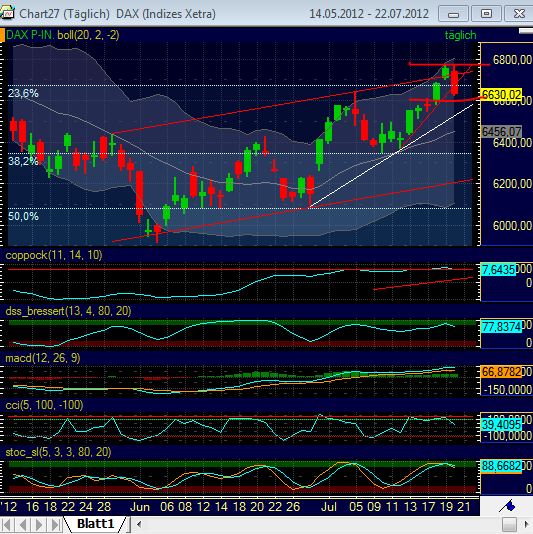Image resolution: width=533 pixels, height=534 pixels.
Task: Click the täglich timeframe label
Action: (x=460, y=35)
